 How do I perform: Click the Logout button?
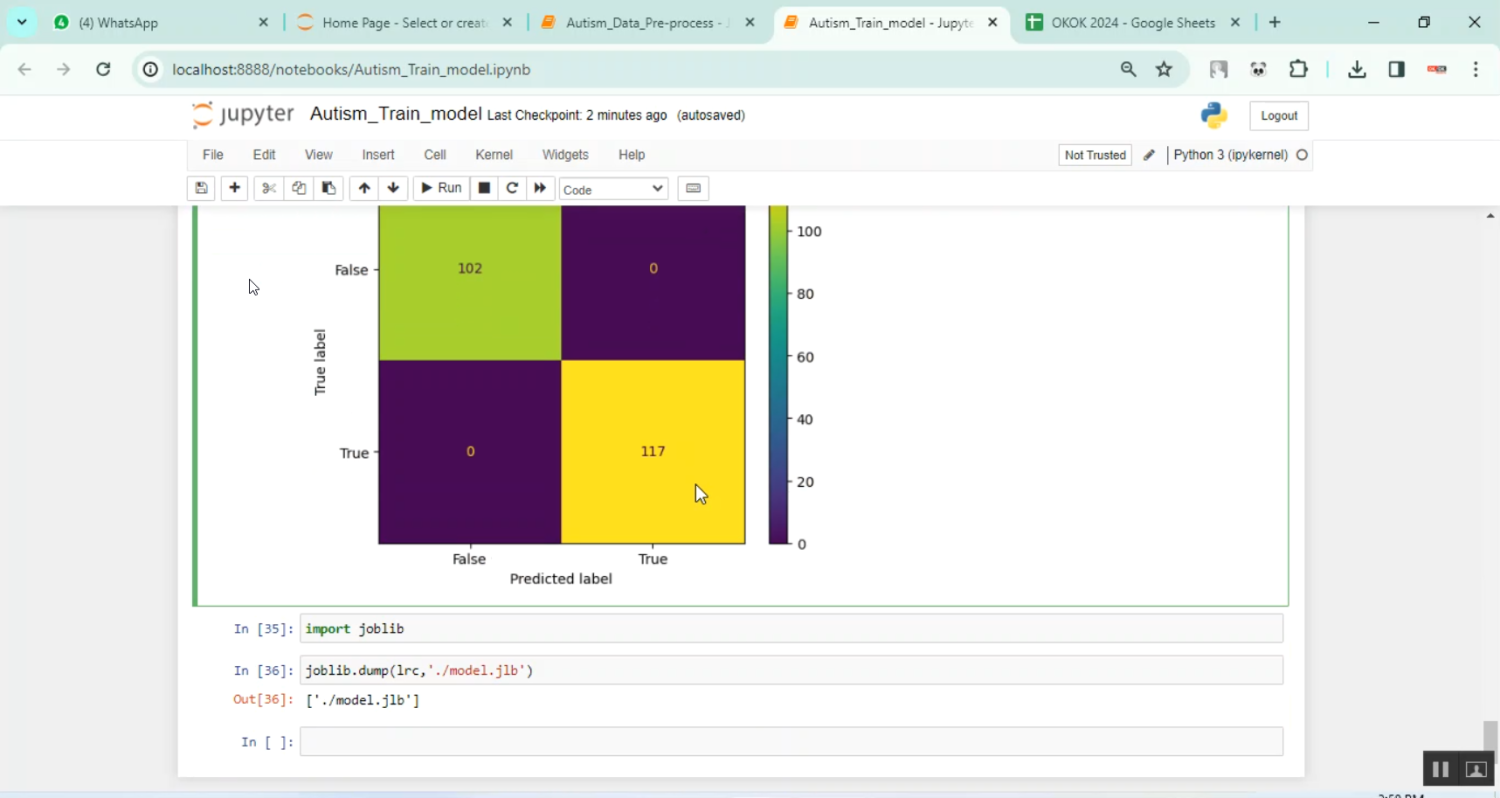click(x=1278, y=116)
